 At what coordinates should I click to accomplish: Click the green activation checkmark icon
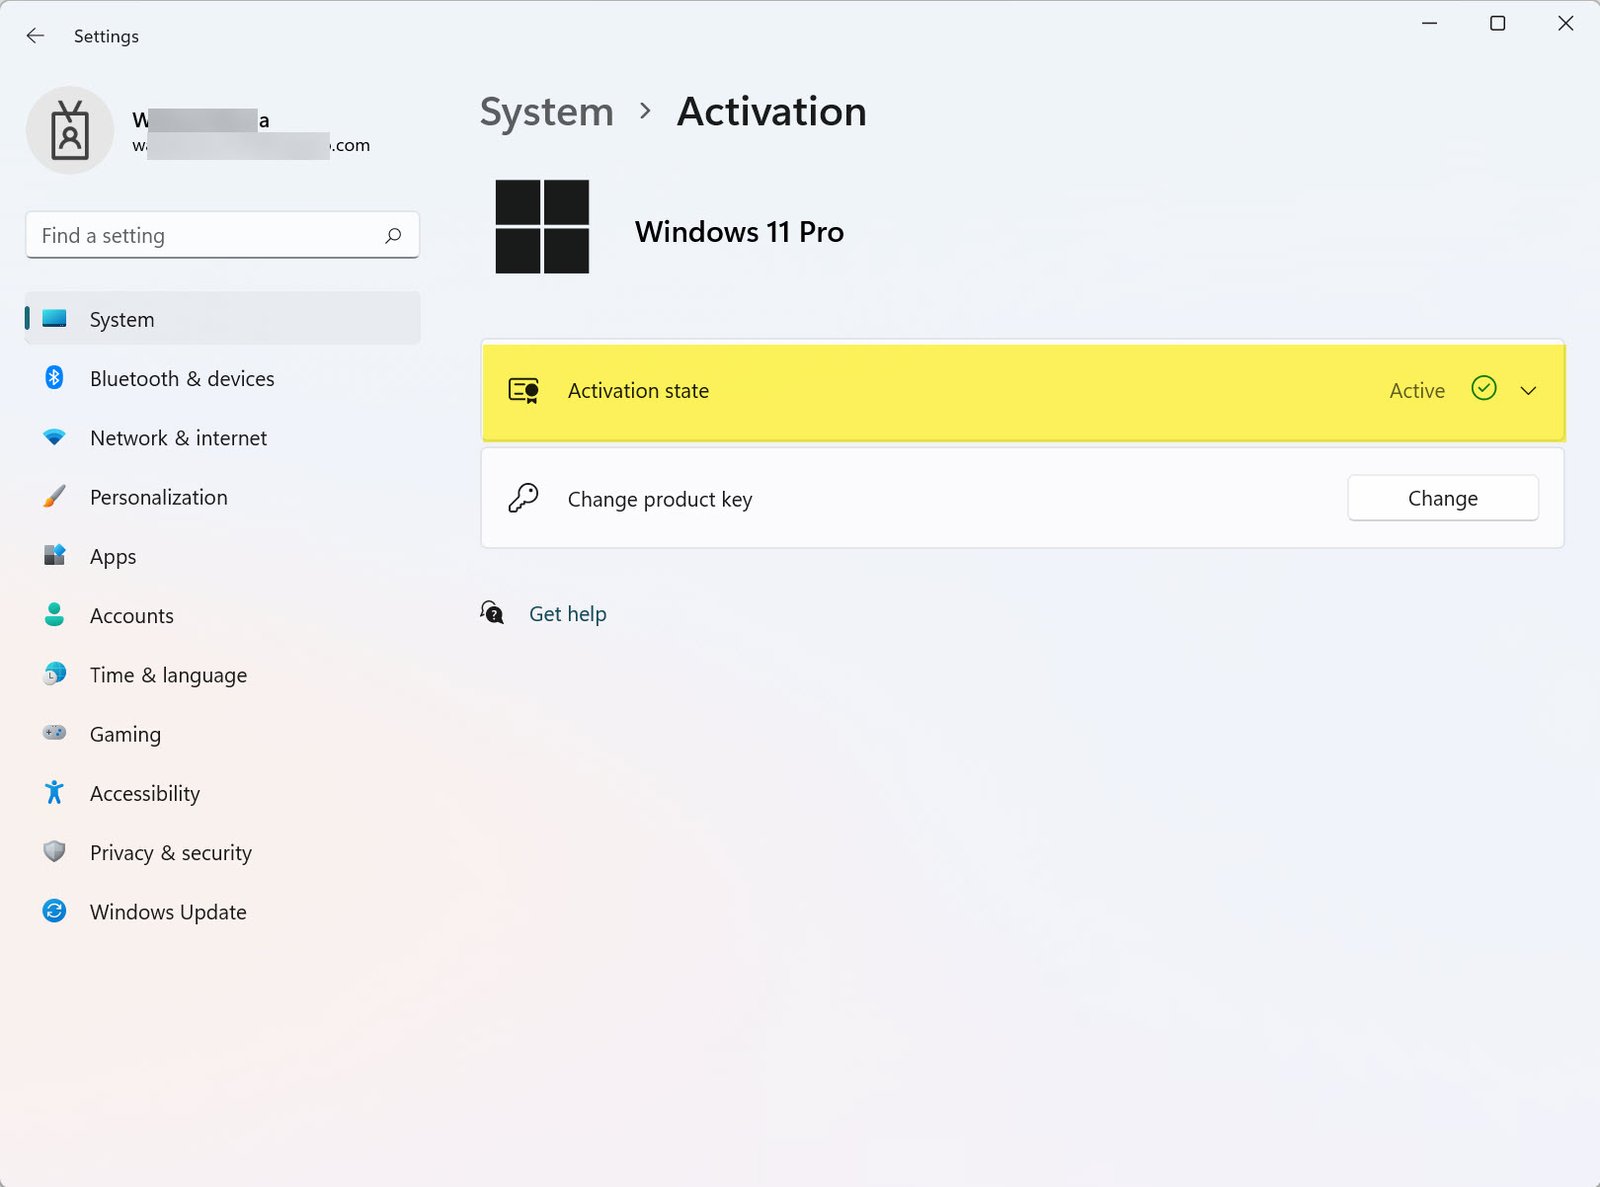point(1484,388)
